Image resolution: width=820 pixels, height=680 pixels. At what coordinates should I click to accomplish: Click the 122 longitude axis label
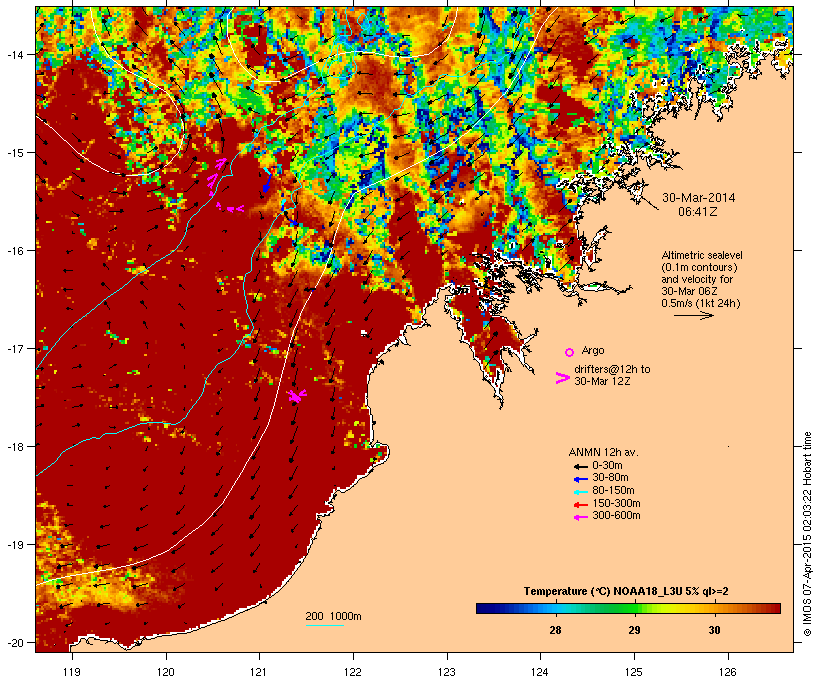(353, 672)
